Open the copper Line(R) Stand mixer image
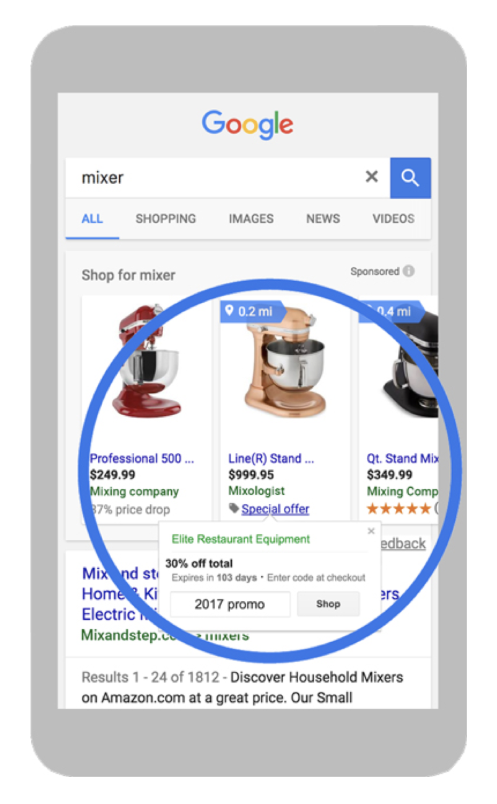The image size is (497, 804). coord(285,363)
